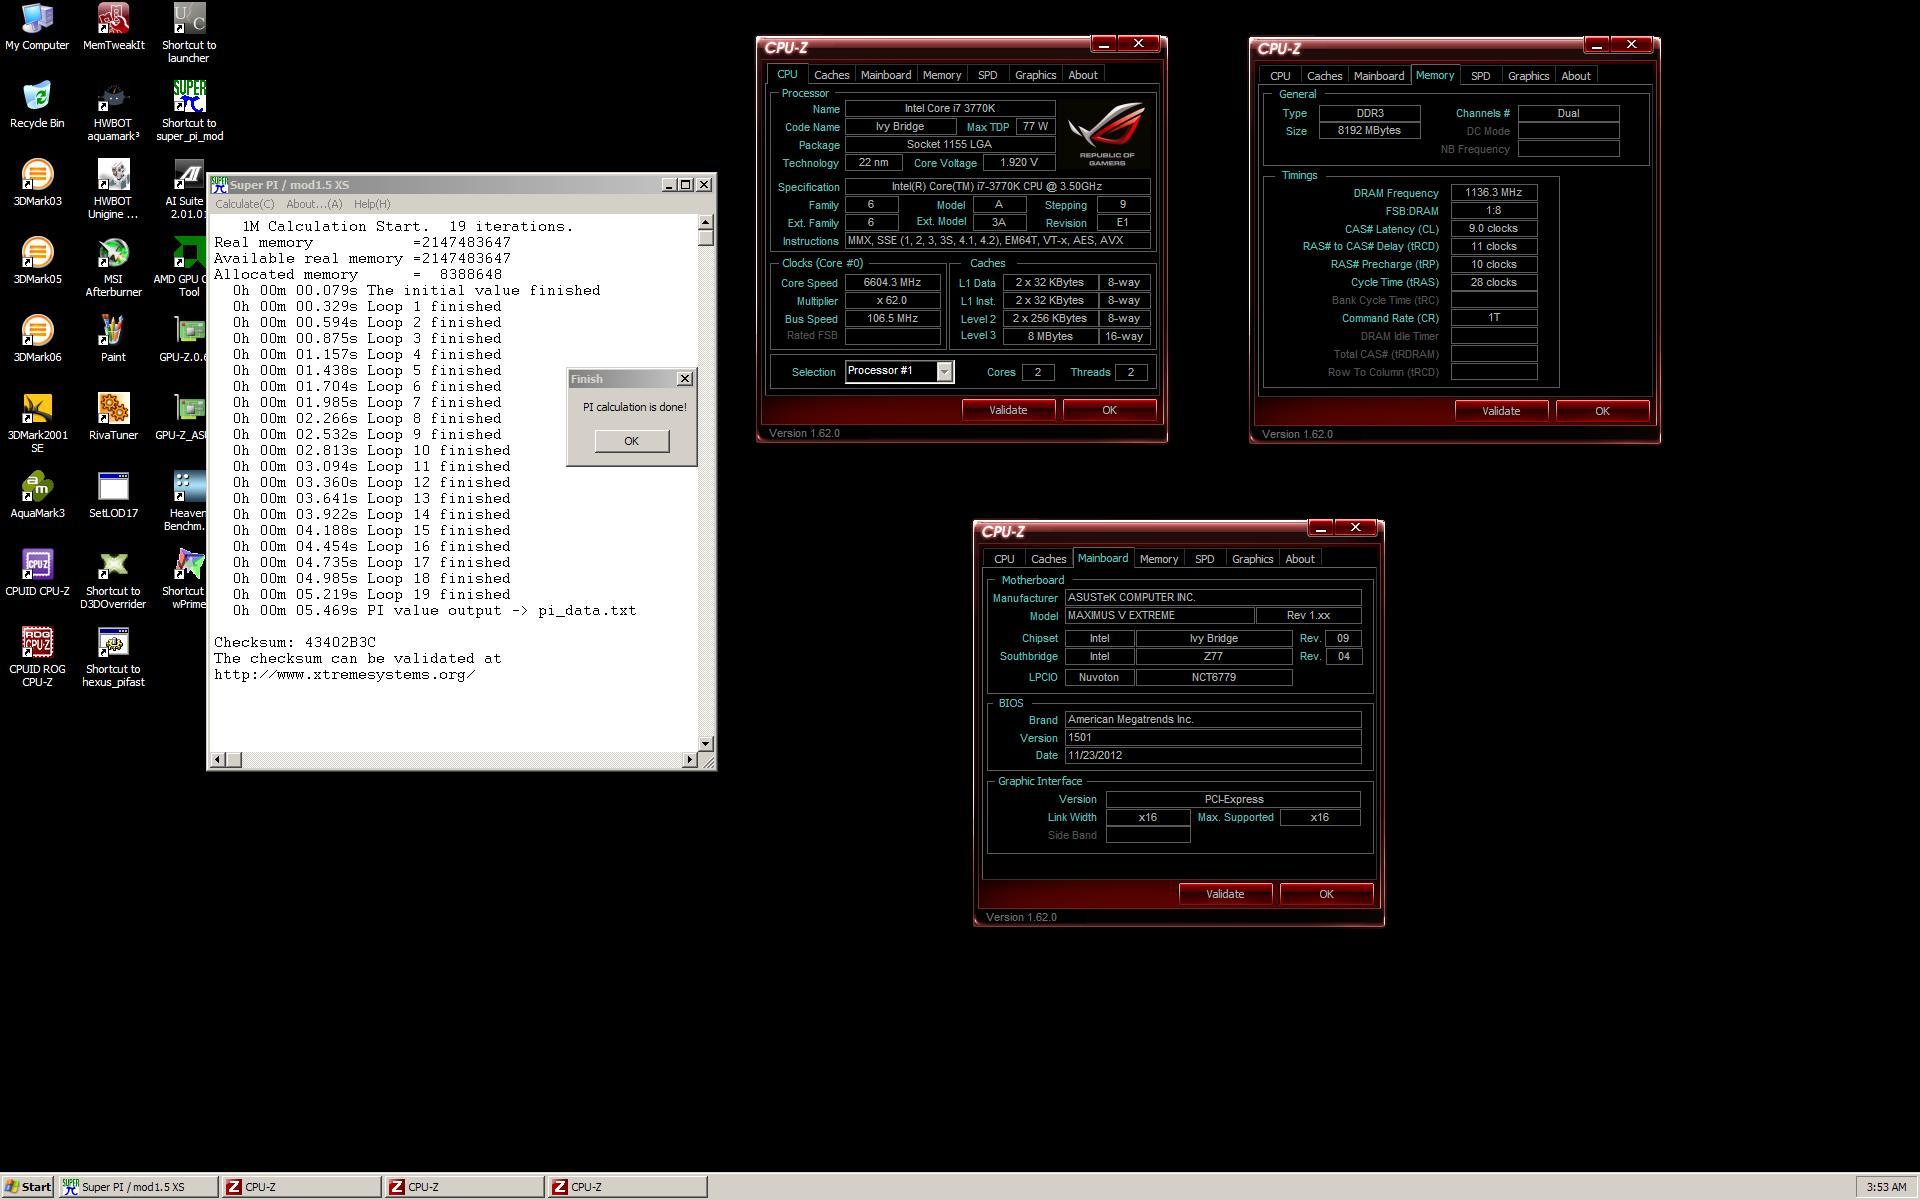The height and width of the screenshot is (1200, 1920).
Task: Open the Calculate(C) menu in Super PI
Action: [244, 204]
